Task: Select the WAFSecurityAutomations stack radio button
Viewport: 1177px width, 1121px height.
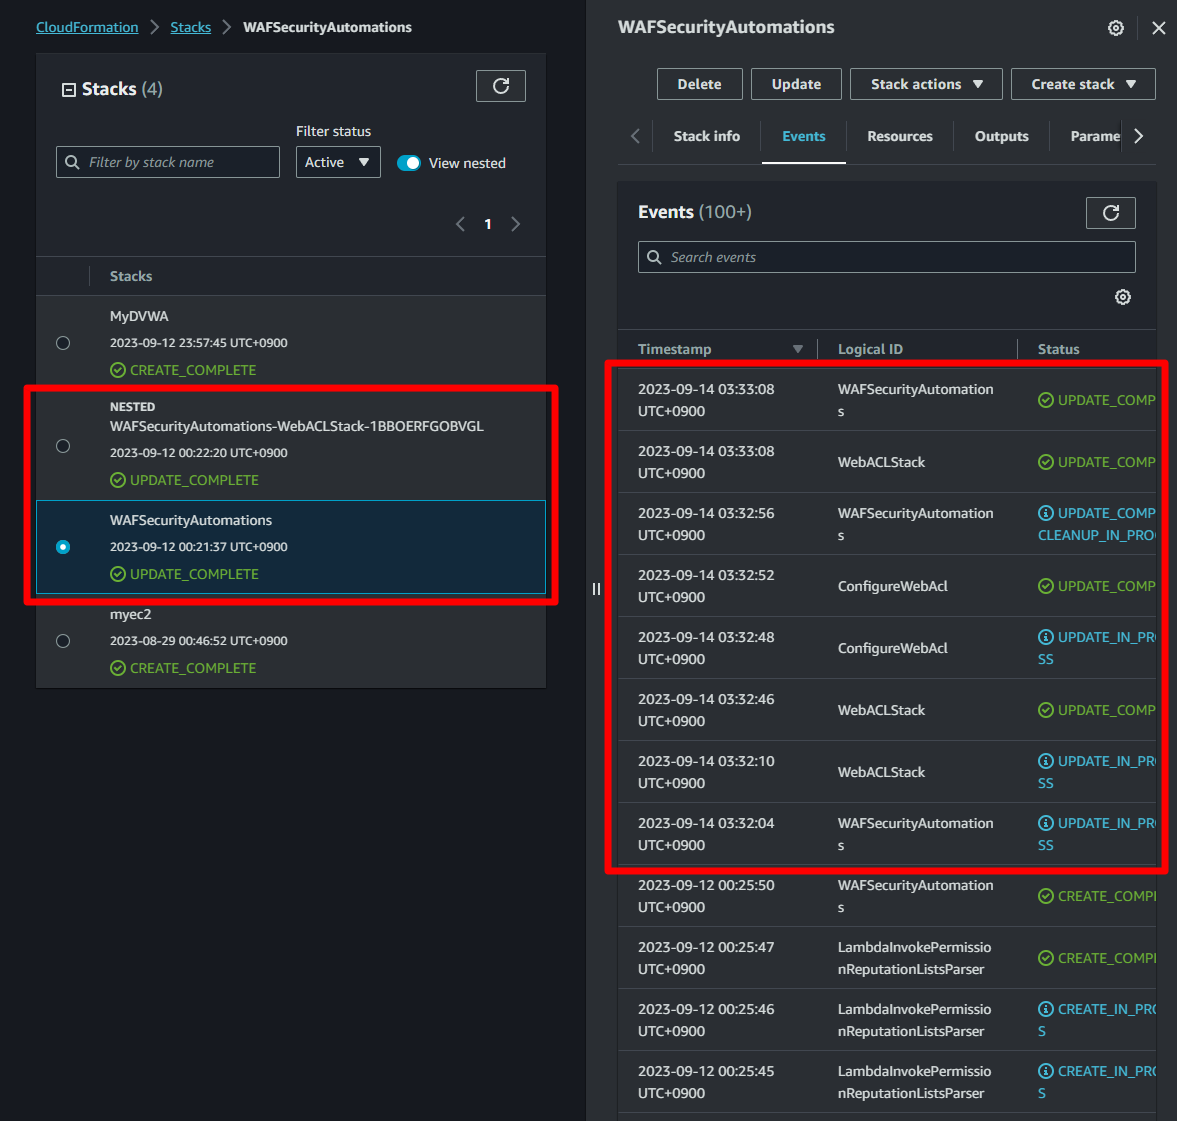Action: (x=63, y=547)
